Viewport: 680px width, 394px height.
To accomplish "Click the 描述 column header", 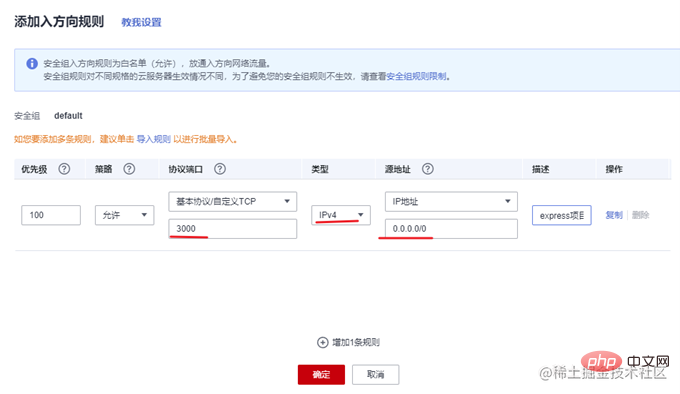I will 541,169.
